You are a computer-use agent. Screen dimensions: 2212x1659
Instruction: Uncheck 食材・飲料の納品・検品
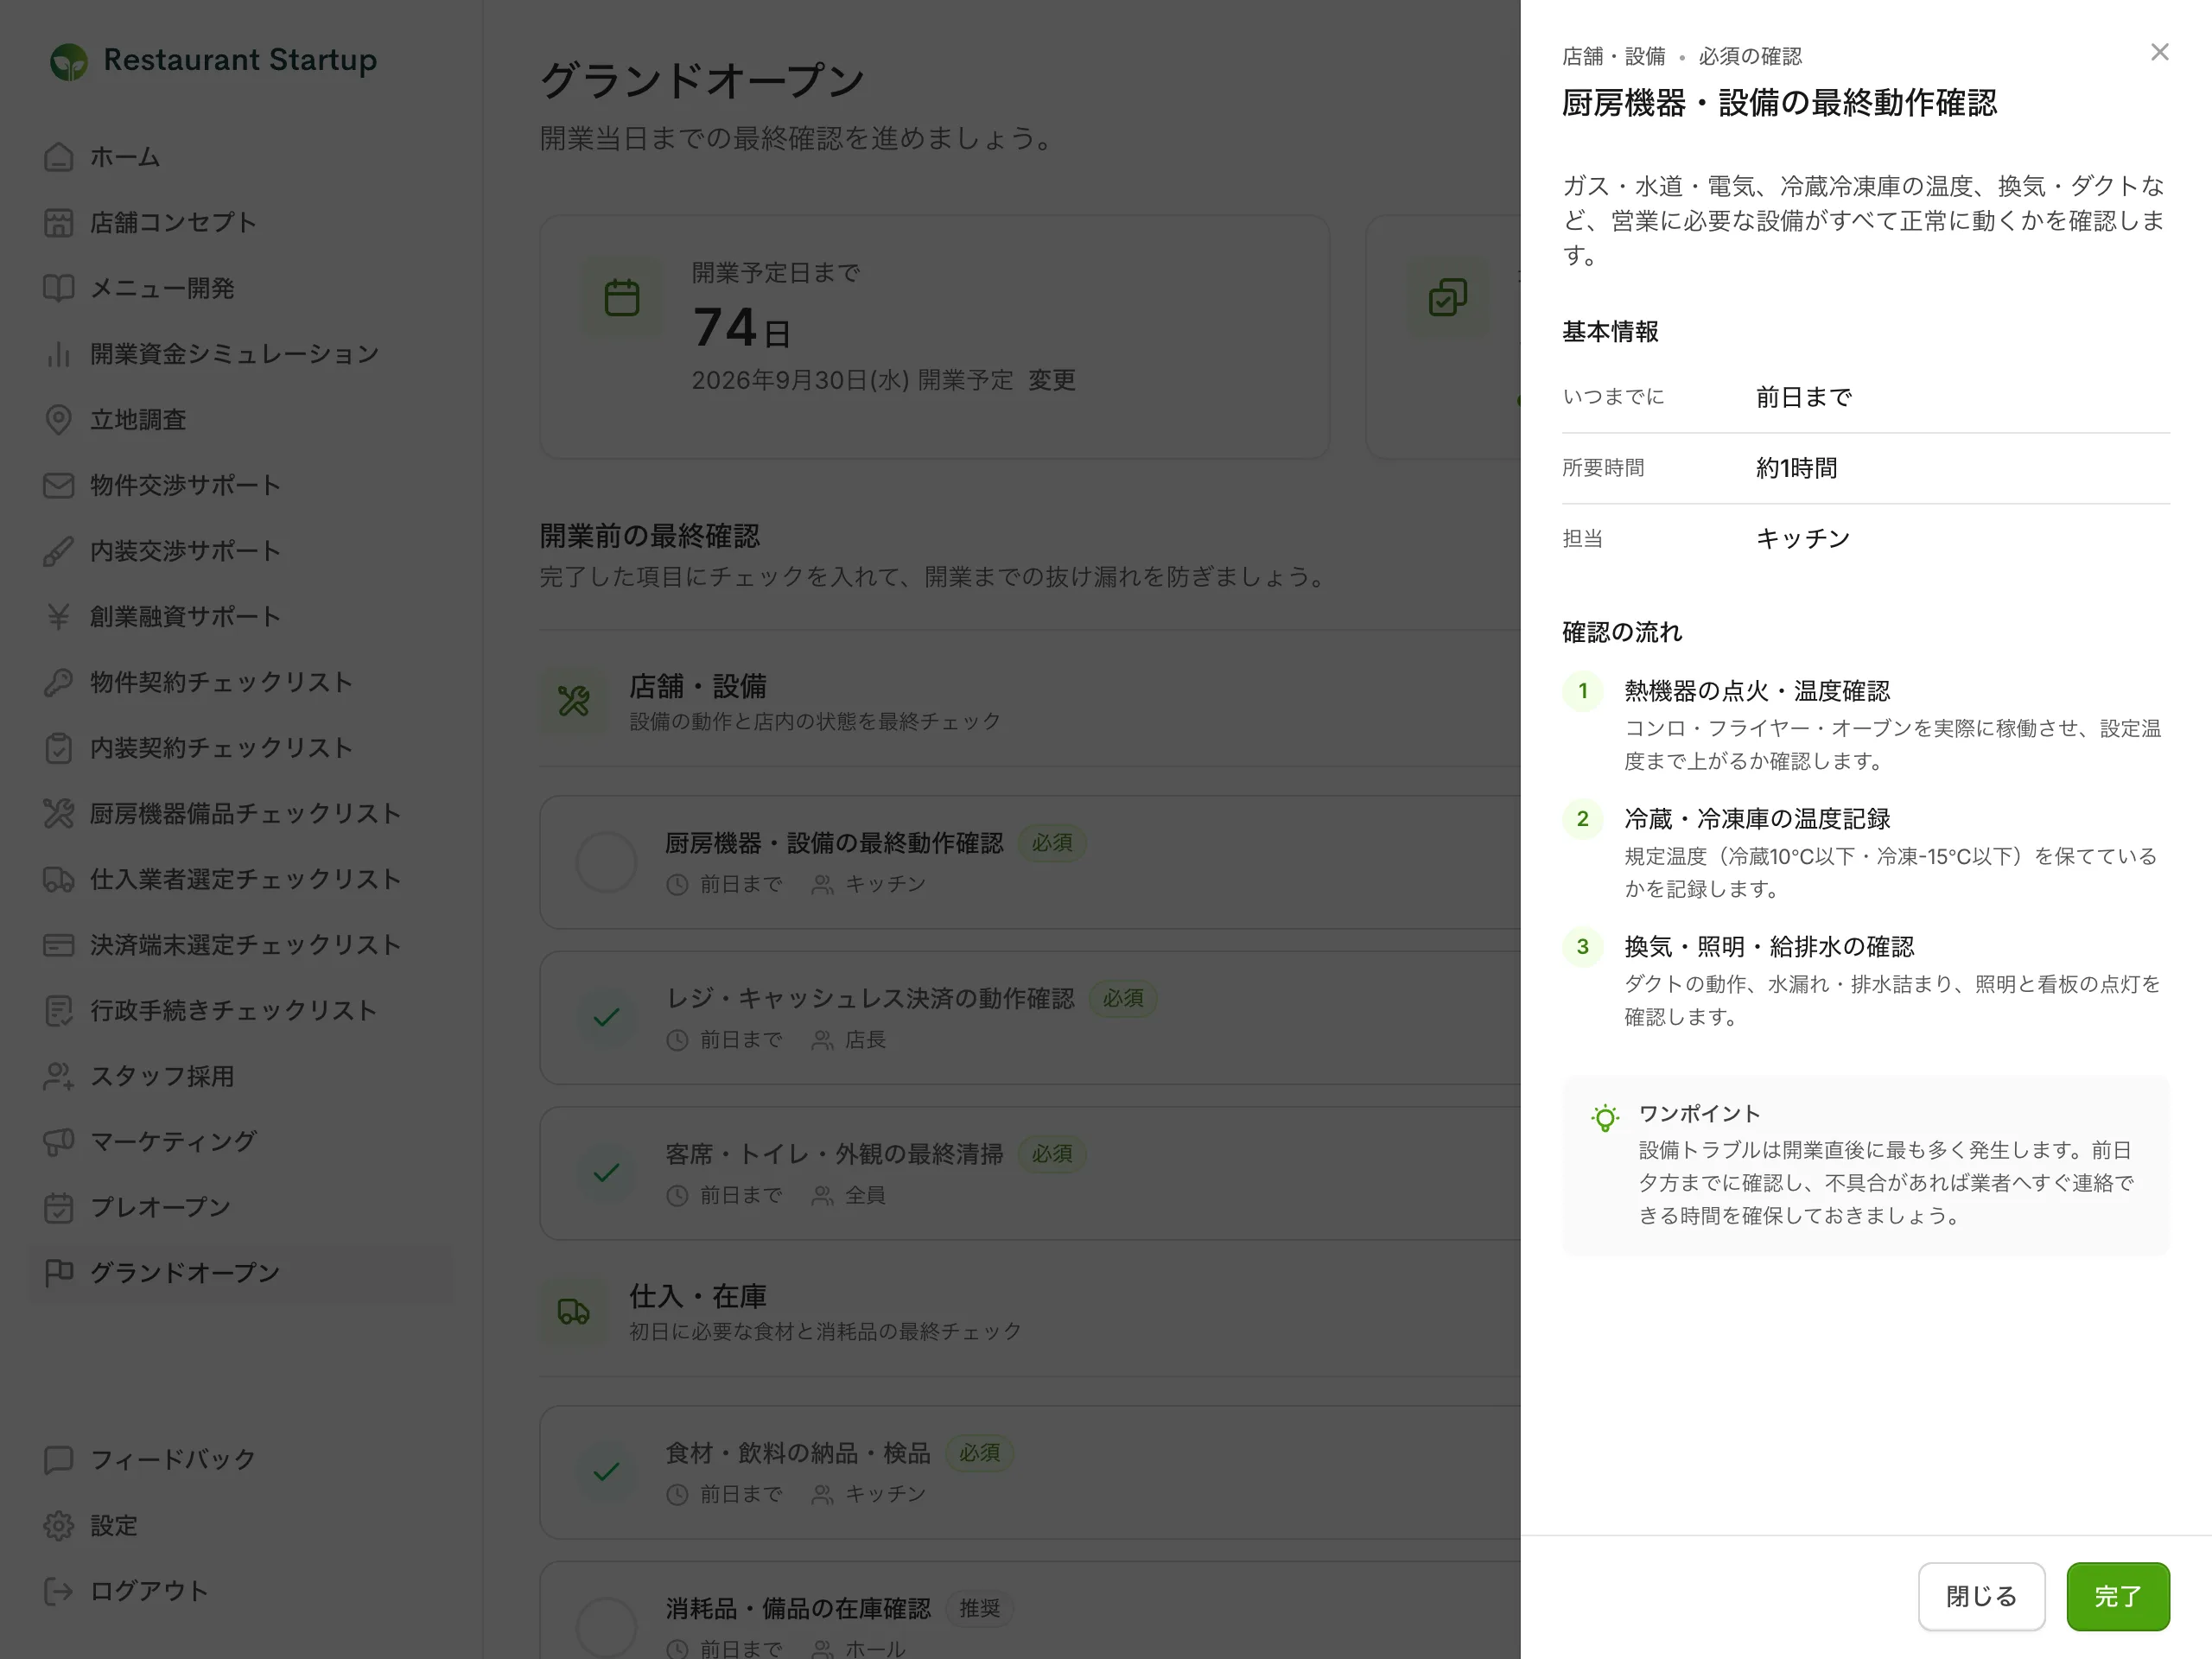tap(607, 1472)
